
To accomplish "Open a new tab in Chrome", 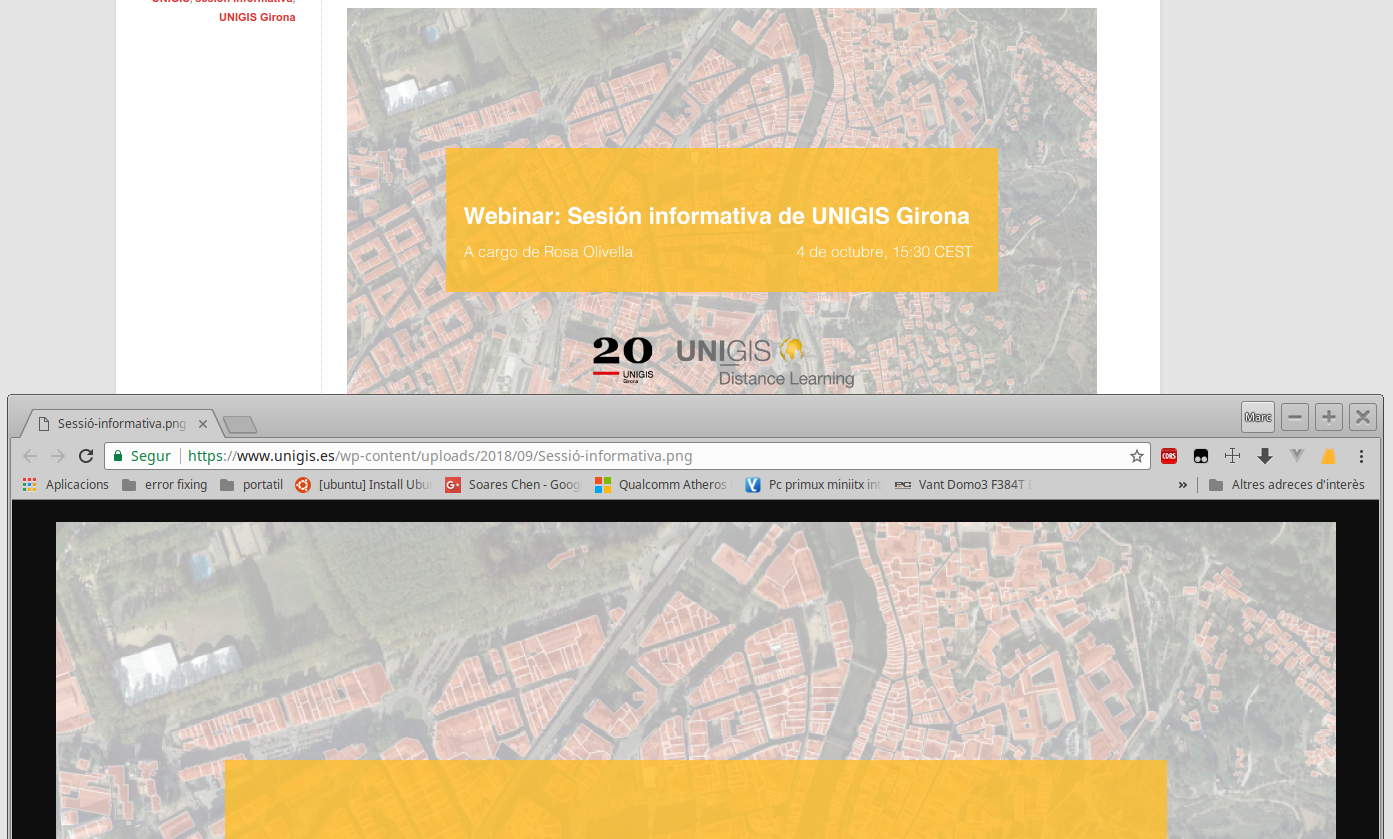I will pyautogui.click(x=240, y=425).
